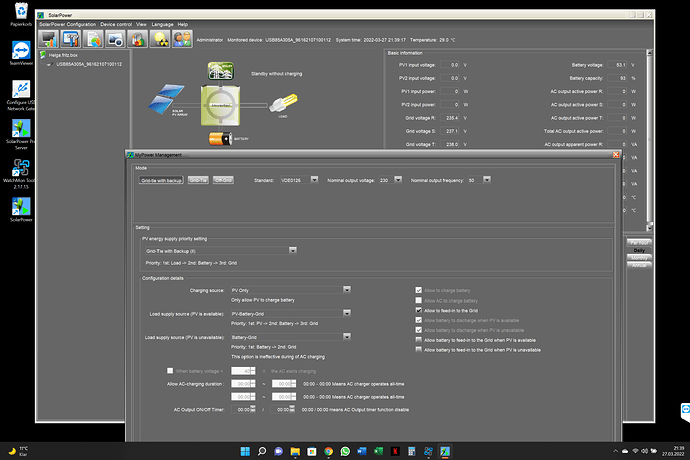Click the utility grid icon in diagram
This screenshot has width=690, height=460.
click(220, 71)
